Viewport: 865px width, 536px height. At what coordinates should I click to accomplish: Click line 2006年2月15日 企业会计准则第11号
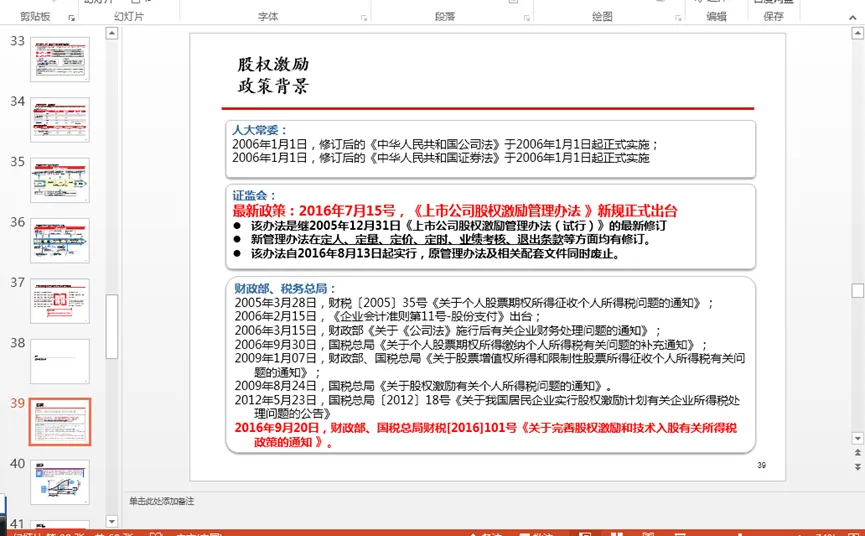point(388,317)
